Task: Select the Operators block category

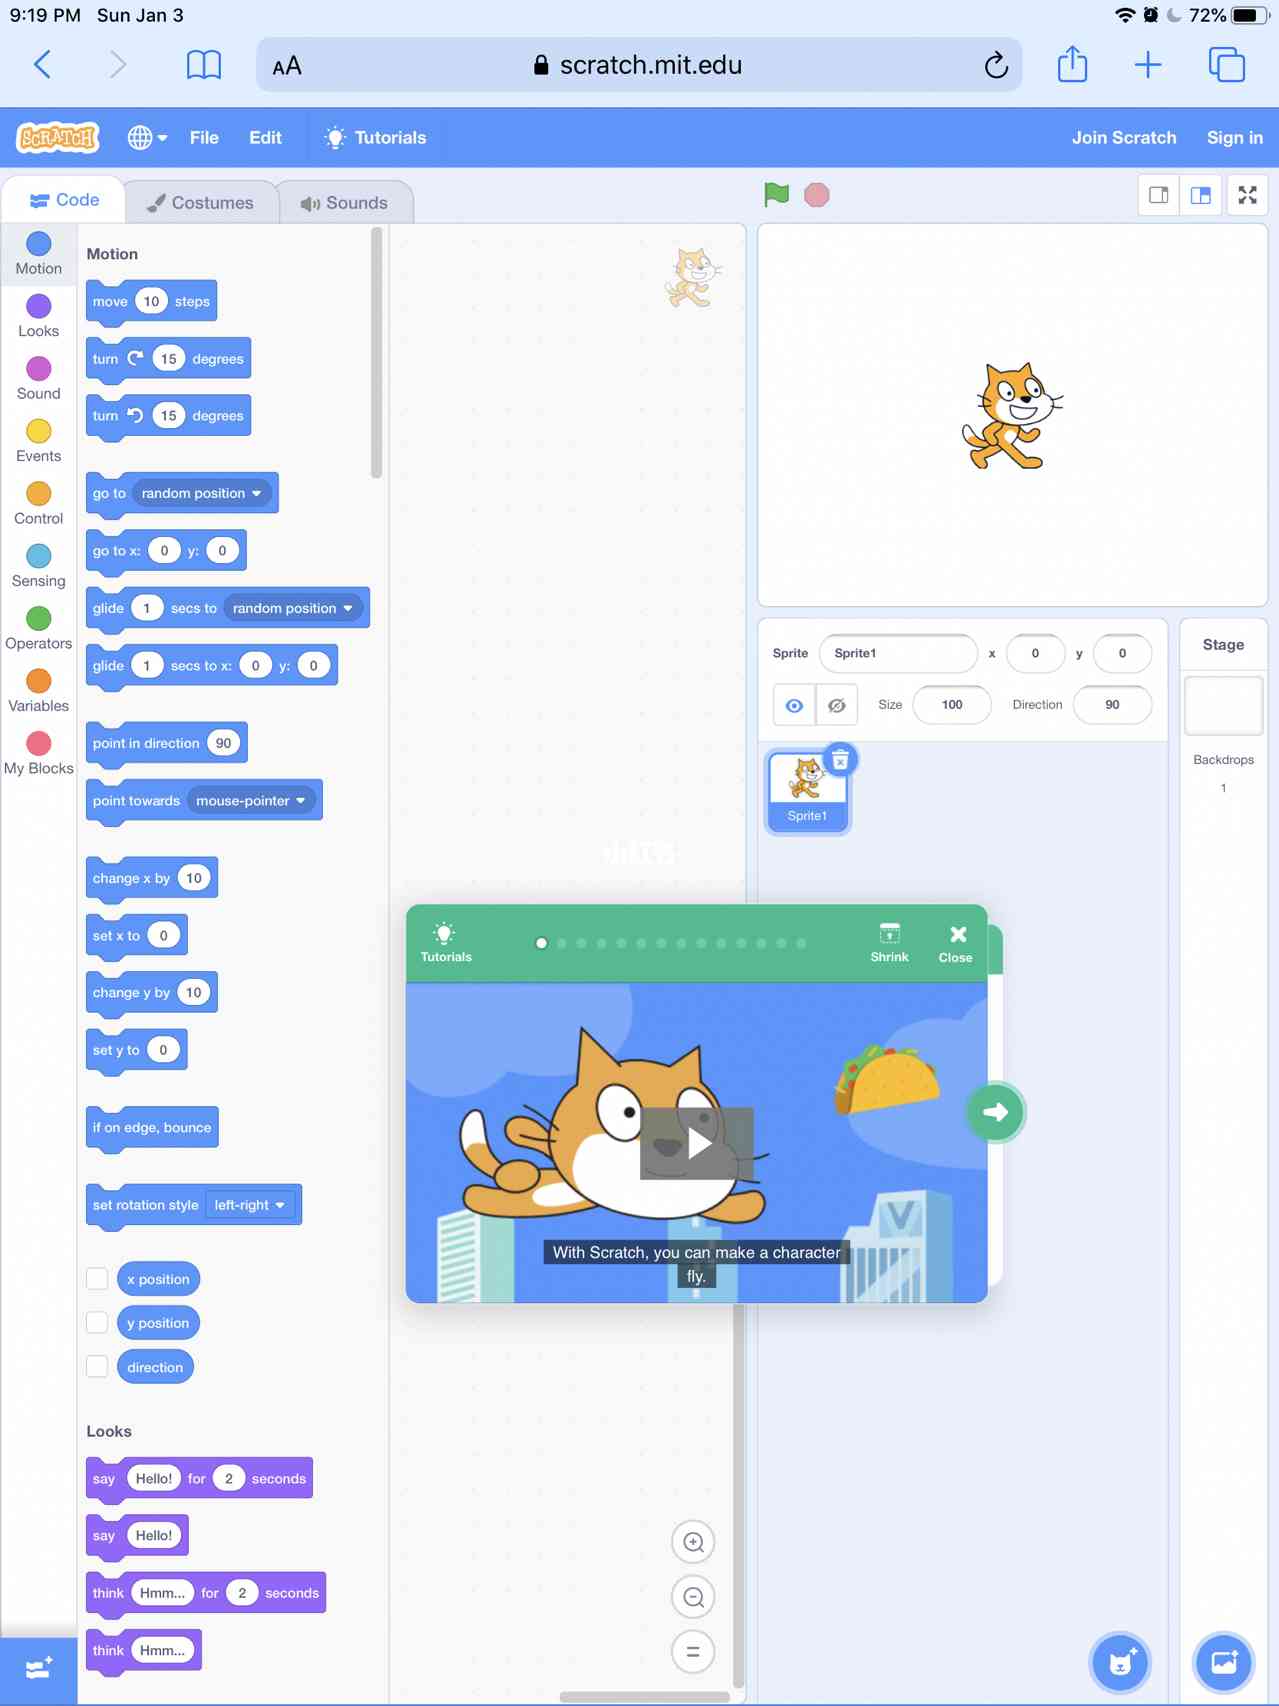Action: pyautogui.click(x=39, y=628)
